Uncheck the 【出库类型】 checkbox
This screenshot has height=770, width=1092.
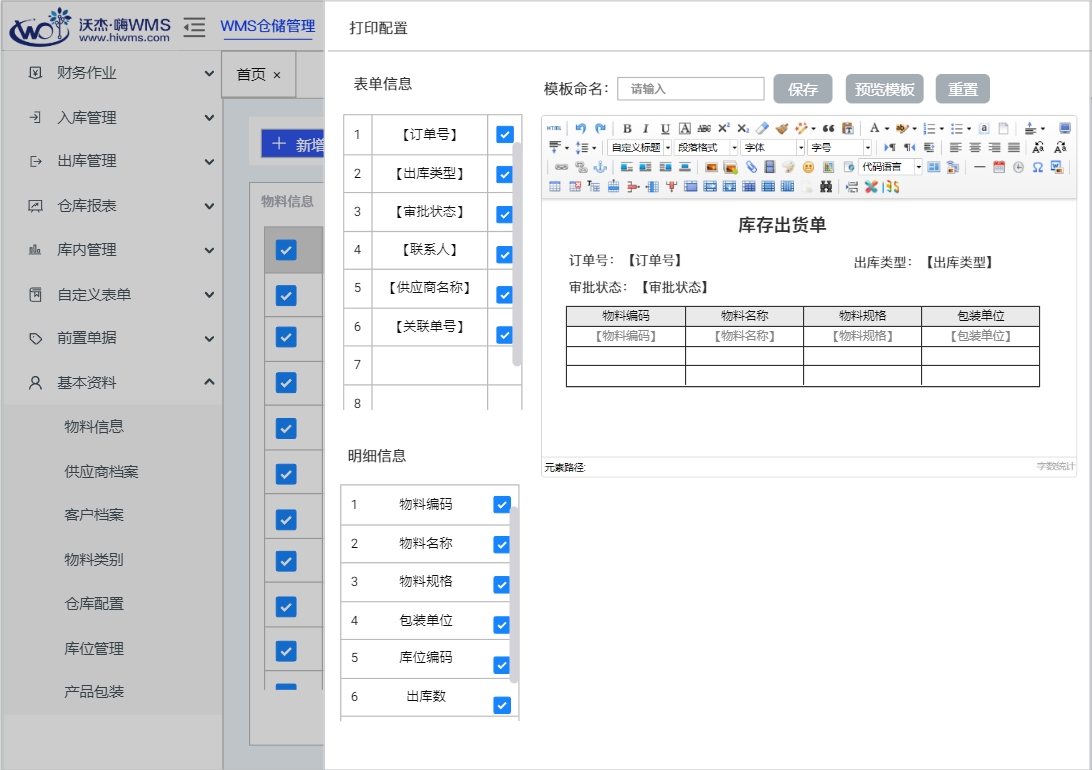point(505,174)
